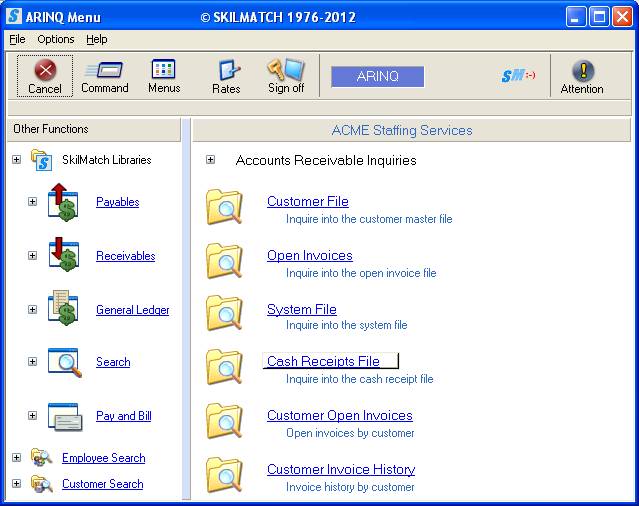Open the File menu

[17, 39]
